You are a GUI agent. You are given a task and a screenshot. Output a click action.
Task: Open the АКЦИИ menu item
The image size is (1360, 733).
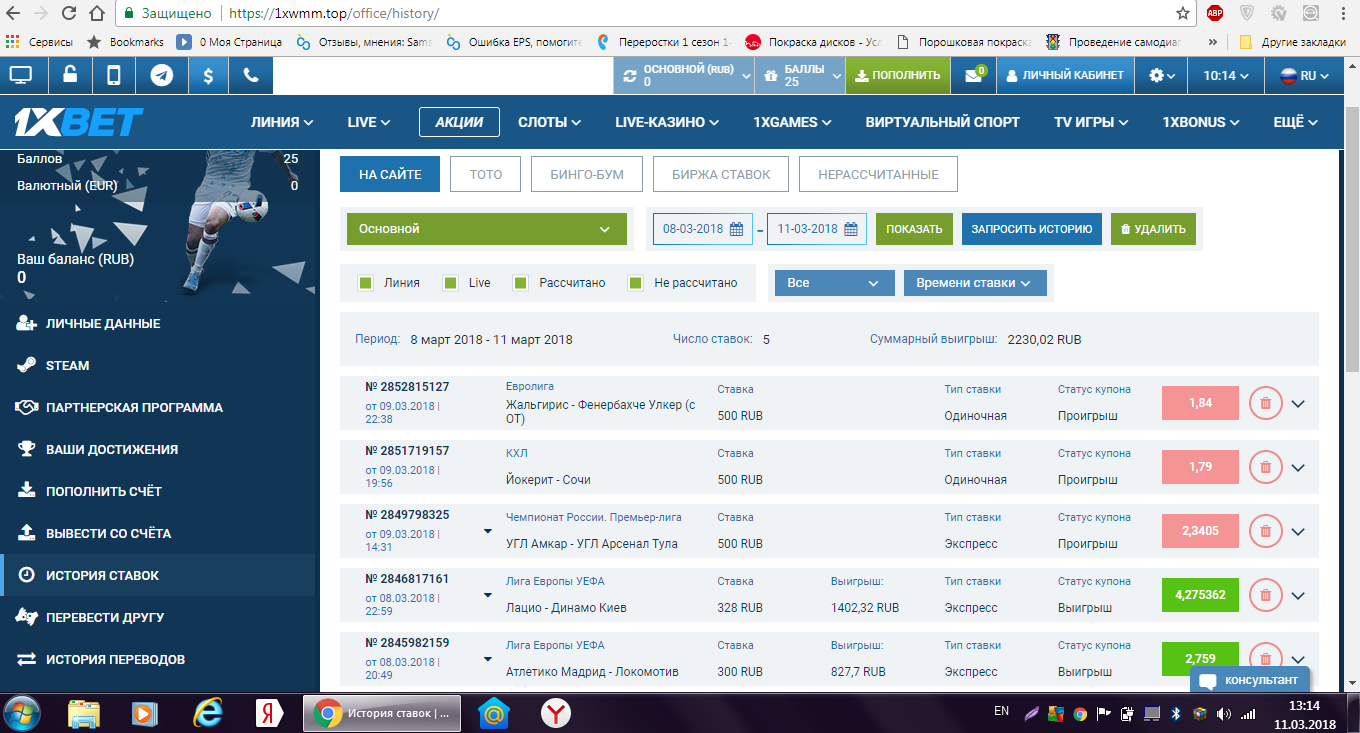(x=459, y=122)
